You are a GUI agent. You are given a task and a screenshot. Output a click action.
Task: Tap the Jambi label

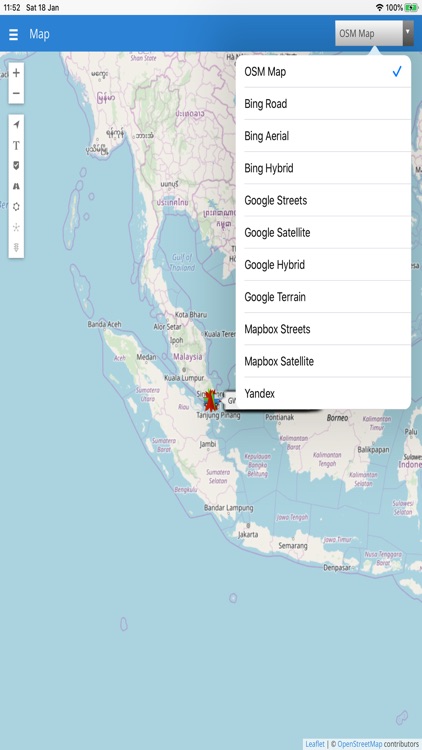208,444
